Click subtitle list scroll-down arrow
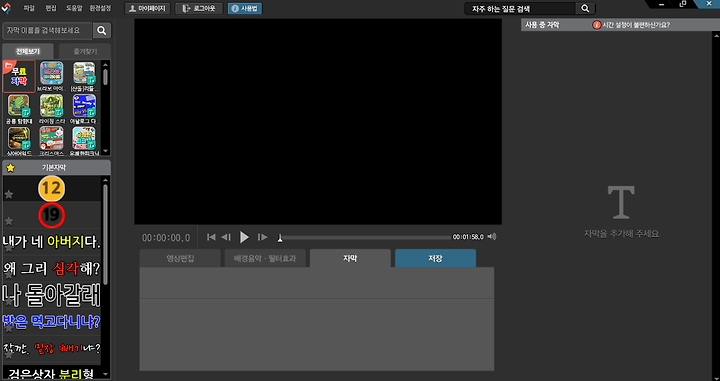 pyautogui.click(x=106, y=374)
